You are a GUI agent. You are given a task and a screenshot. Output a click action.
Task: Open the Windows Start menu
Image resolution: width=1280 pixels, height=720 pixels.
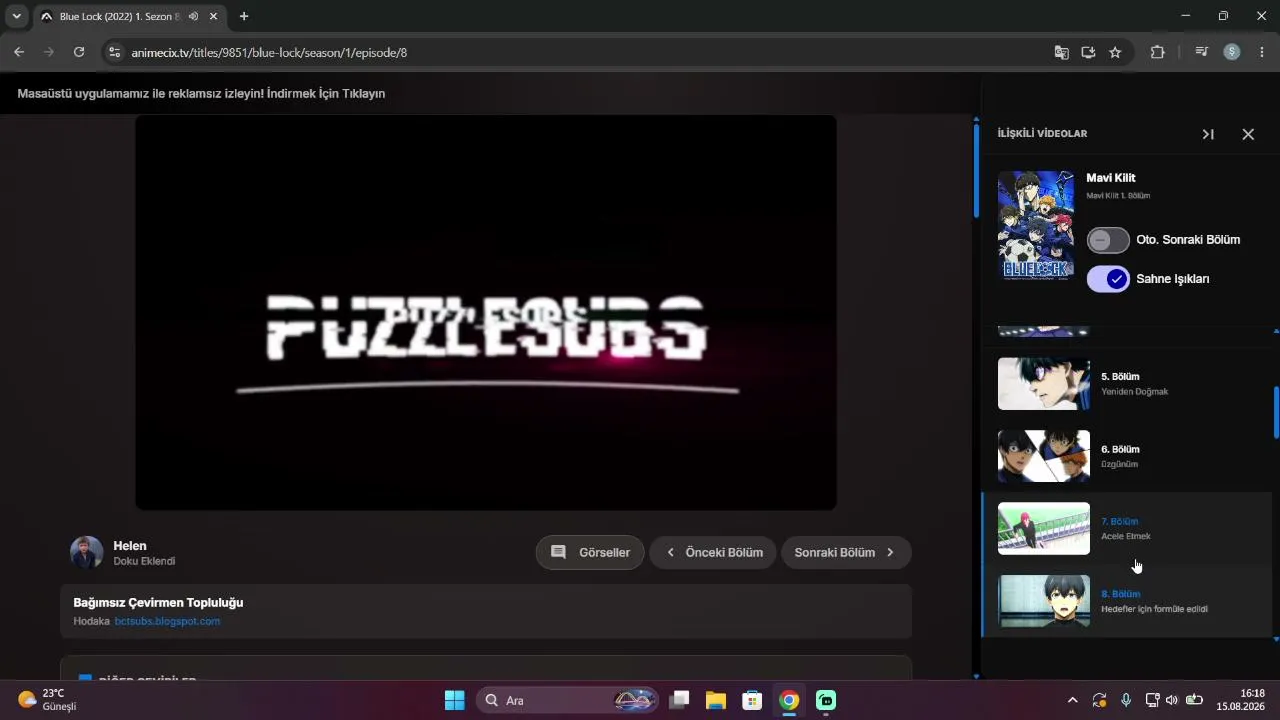[x=454, y=700]
